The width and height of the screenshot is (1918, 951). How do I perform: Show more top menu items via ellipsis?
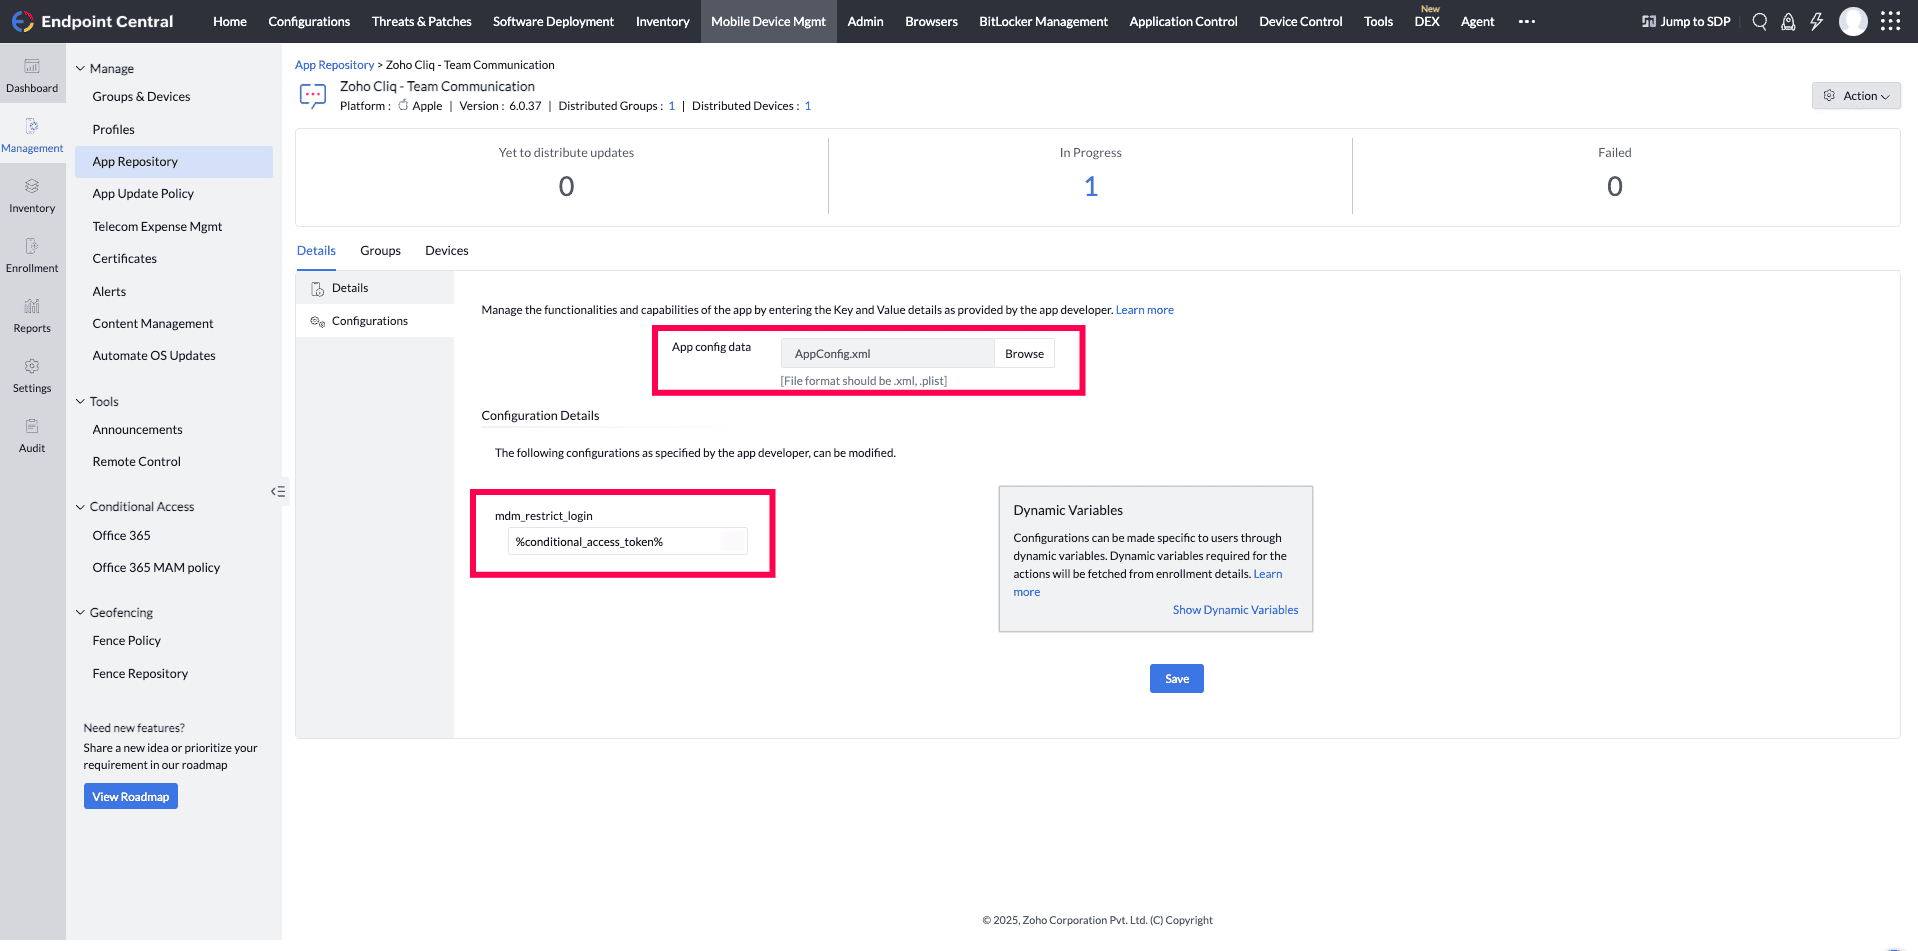(x=1526, y=21)
